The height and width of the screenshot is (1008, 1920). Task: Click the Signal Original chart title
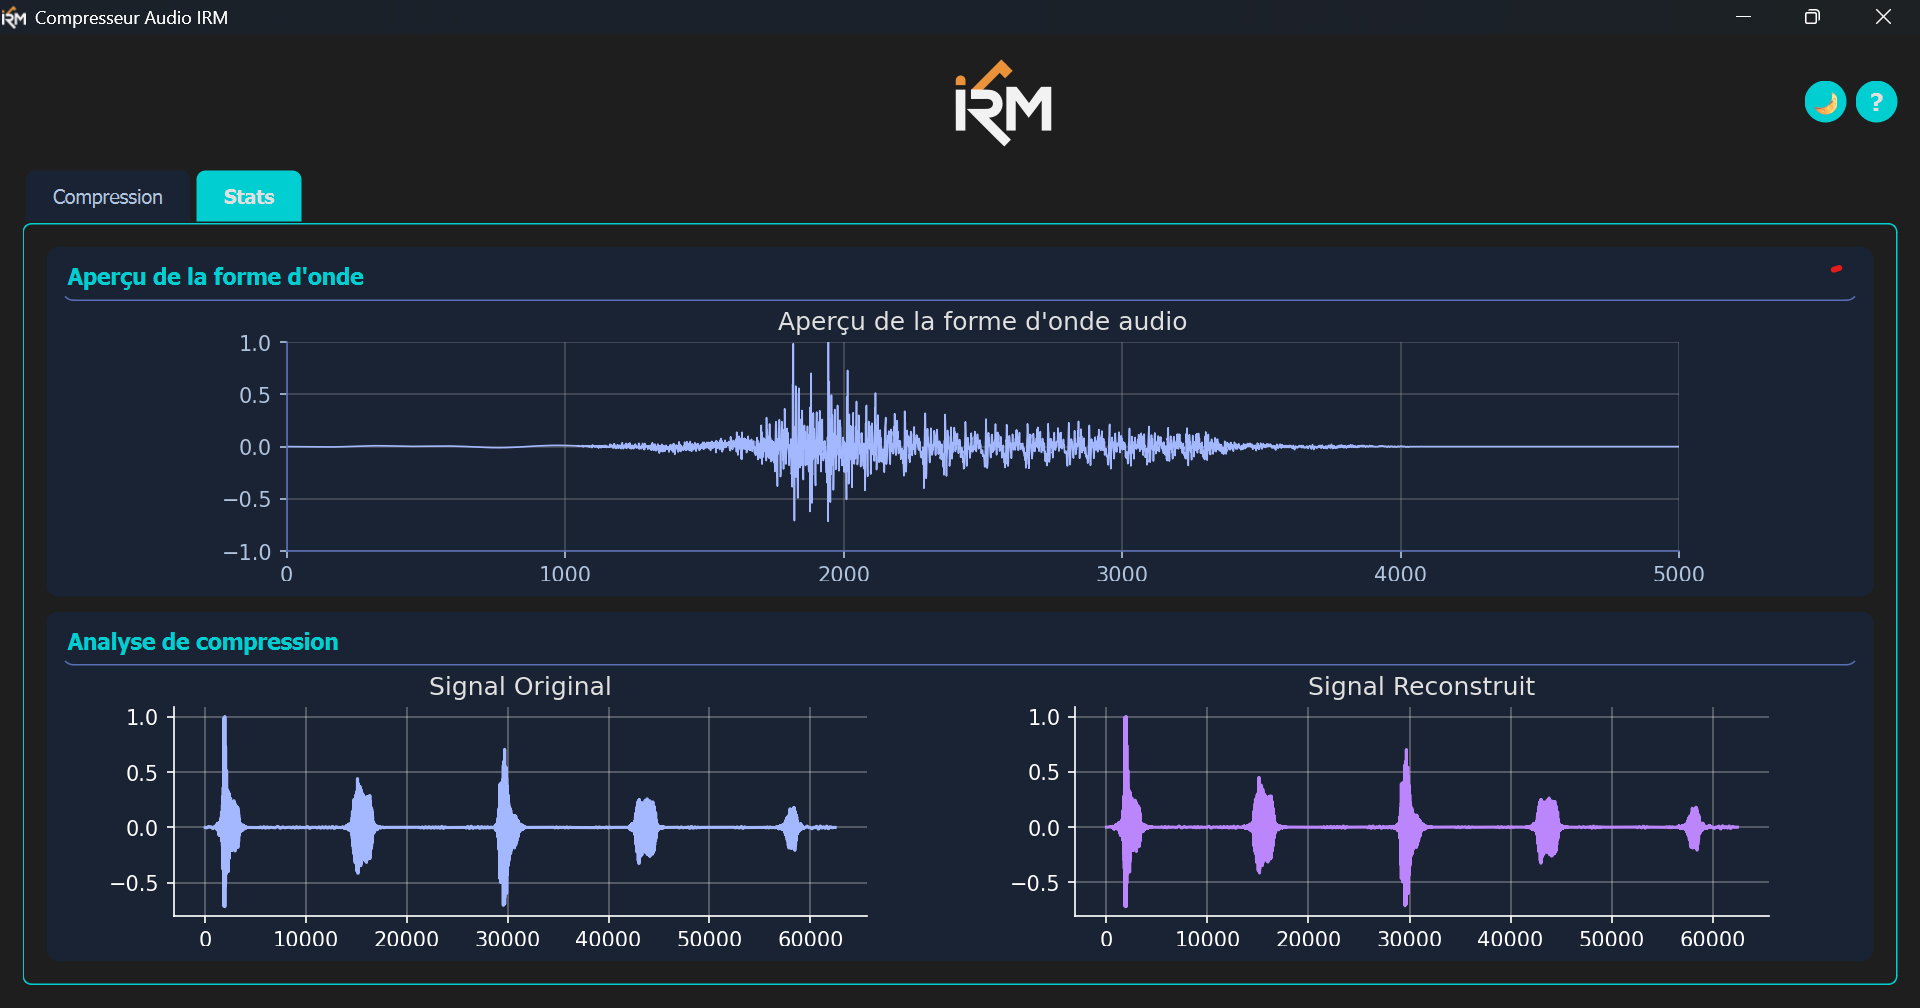(519, 686)
